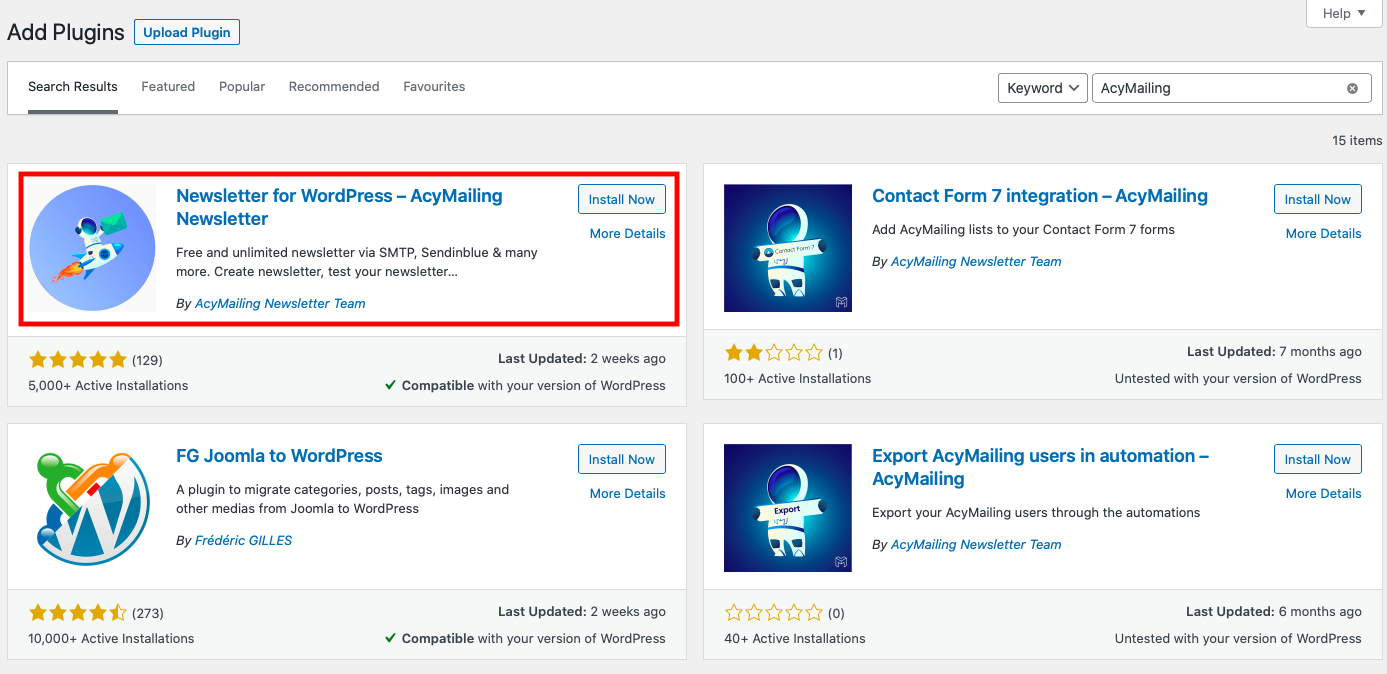Click the five-star rating with 129 reviews
This screenshot has height=674, width=1387.
[x=78, y=359]
